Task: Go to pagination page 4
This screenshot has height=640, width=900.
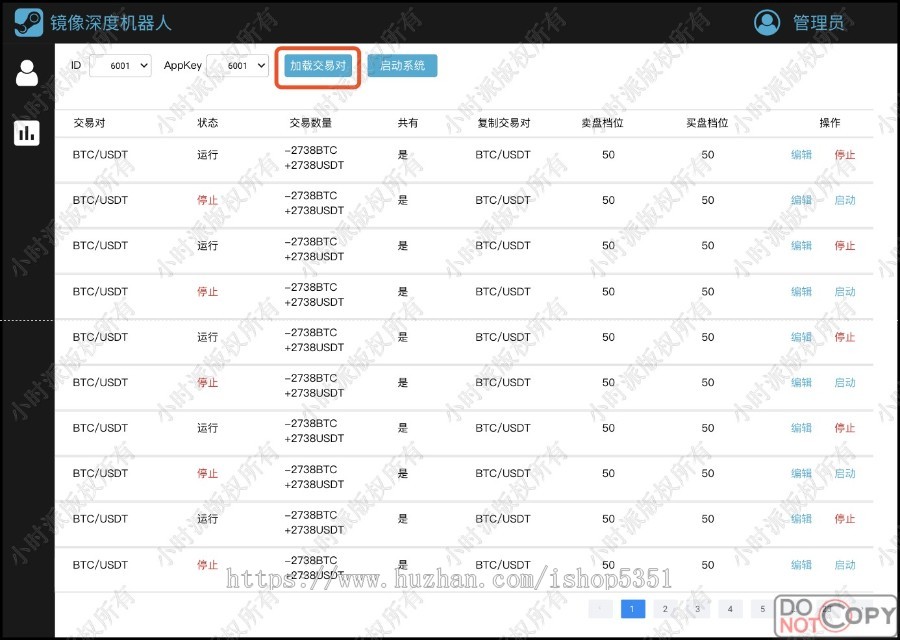Action: pyautogui.click(x=730, y=608)
